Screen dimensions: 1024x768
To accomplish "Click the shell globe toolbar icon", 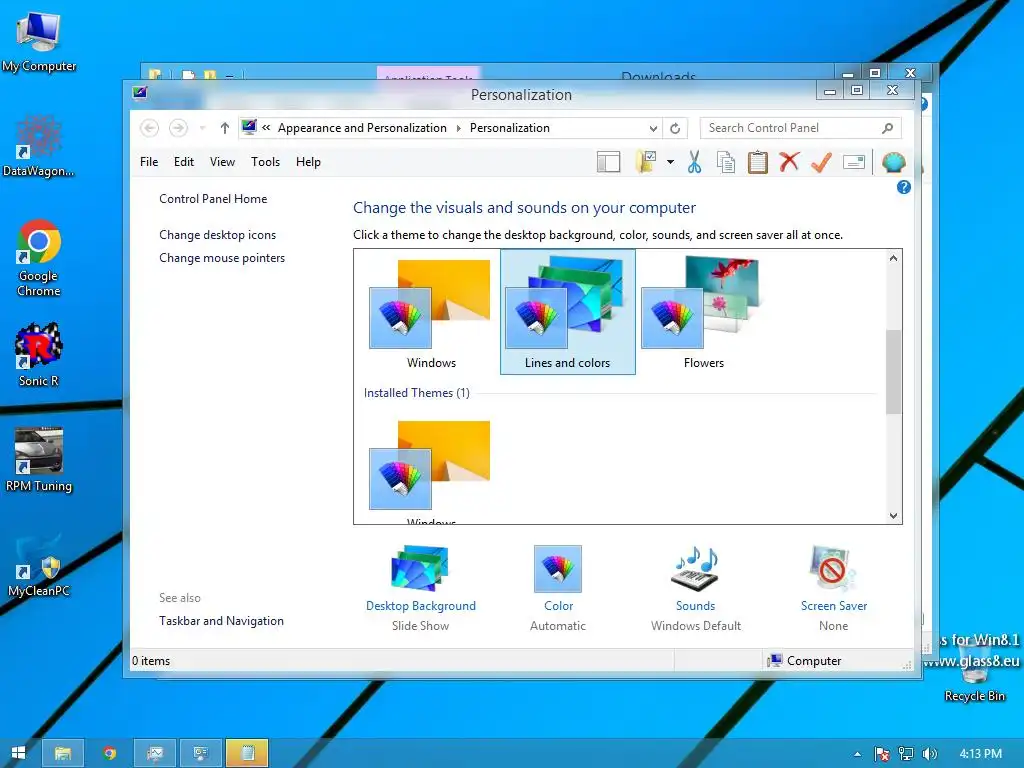I will [893, 161].
